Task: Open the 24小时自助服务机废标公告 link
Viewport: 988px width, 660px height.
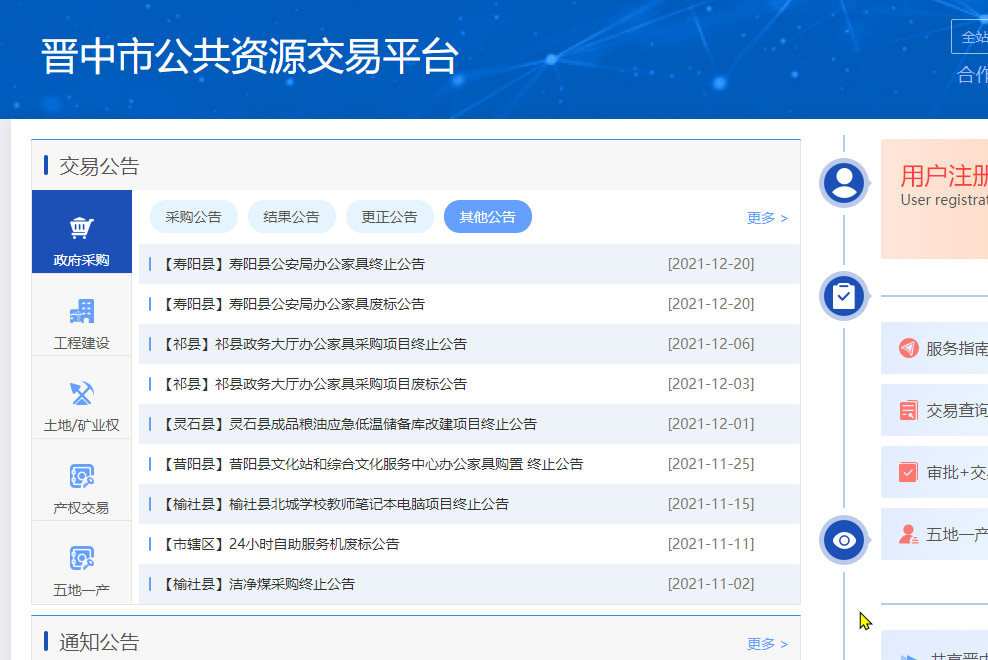Action: [314, 544]
